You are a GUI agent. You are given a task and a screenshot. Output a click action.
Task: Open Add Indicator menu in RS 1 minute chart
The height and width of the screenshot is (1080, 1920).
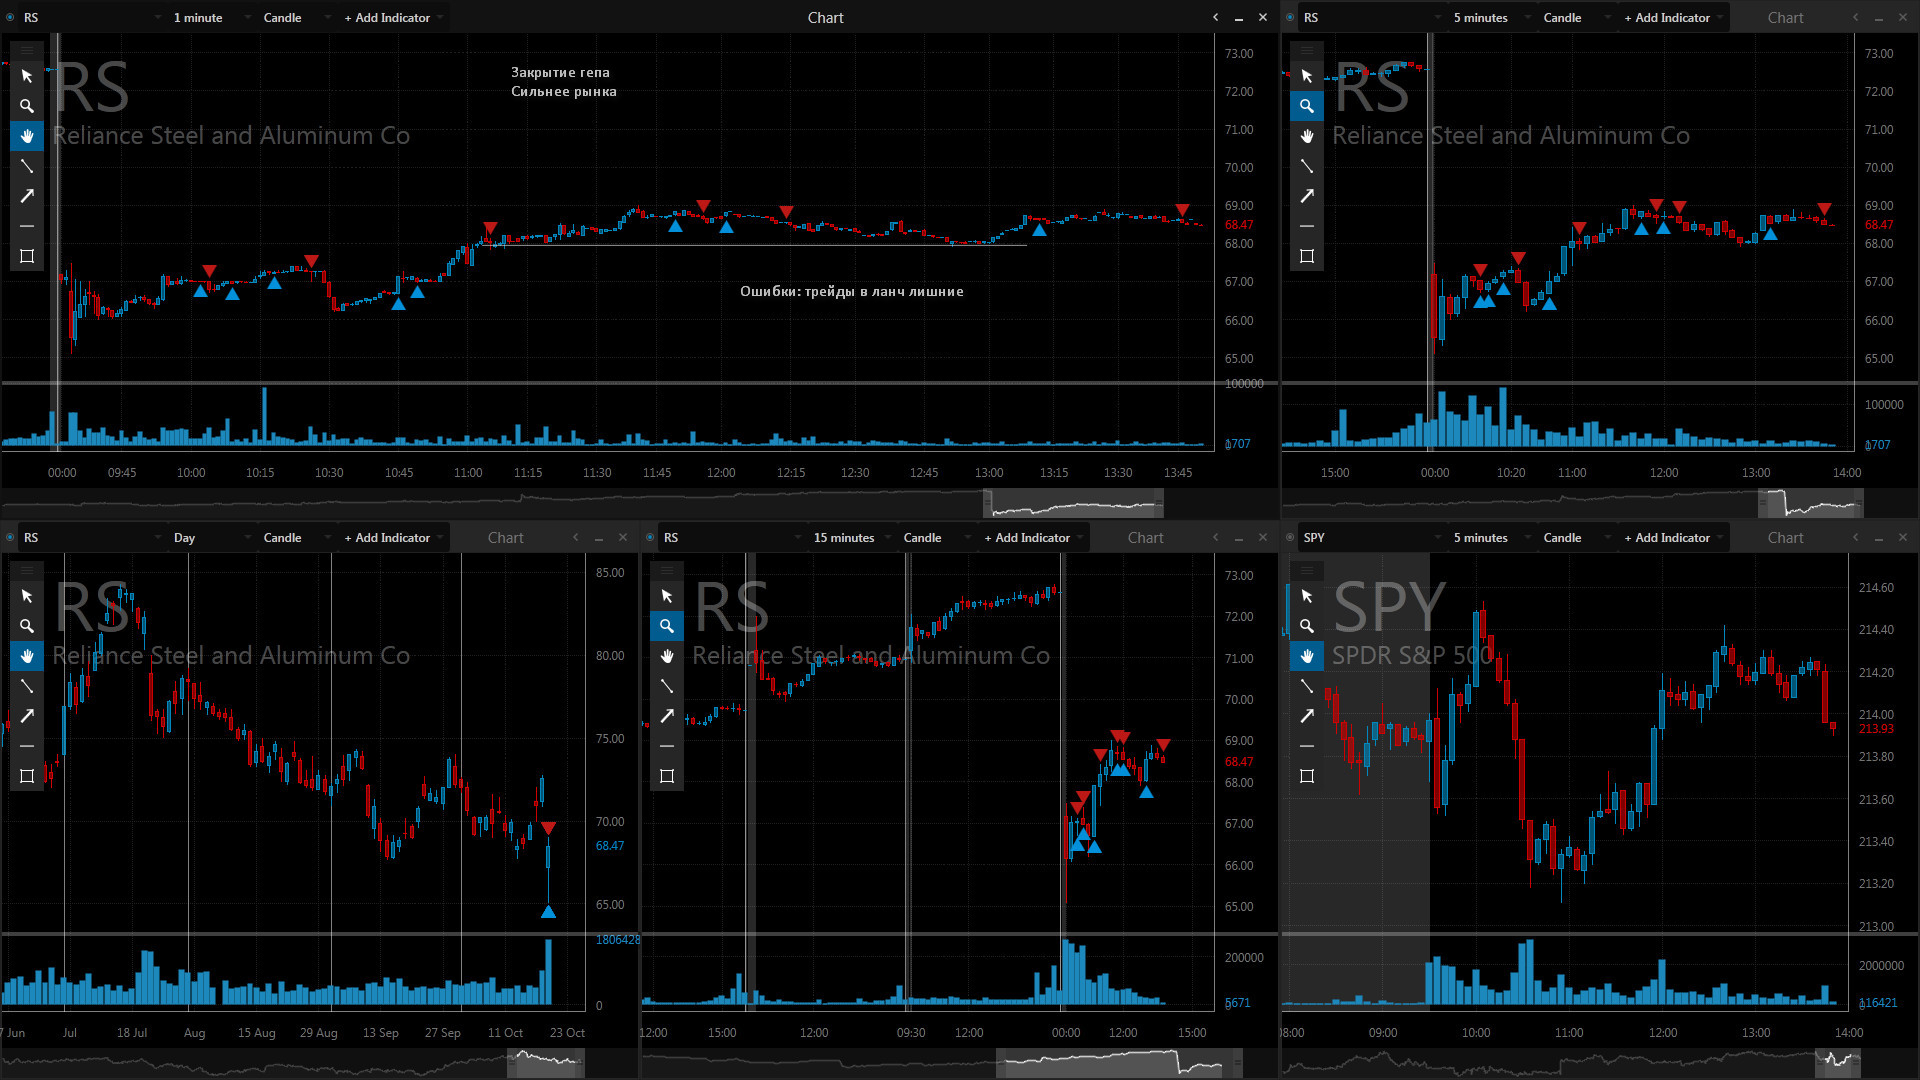[392, 17]
